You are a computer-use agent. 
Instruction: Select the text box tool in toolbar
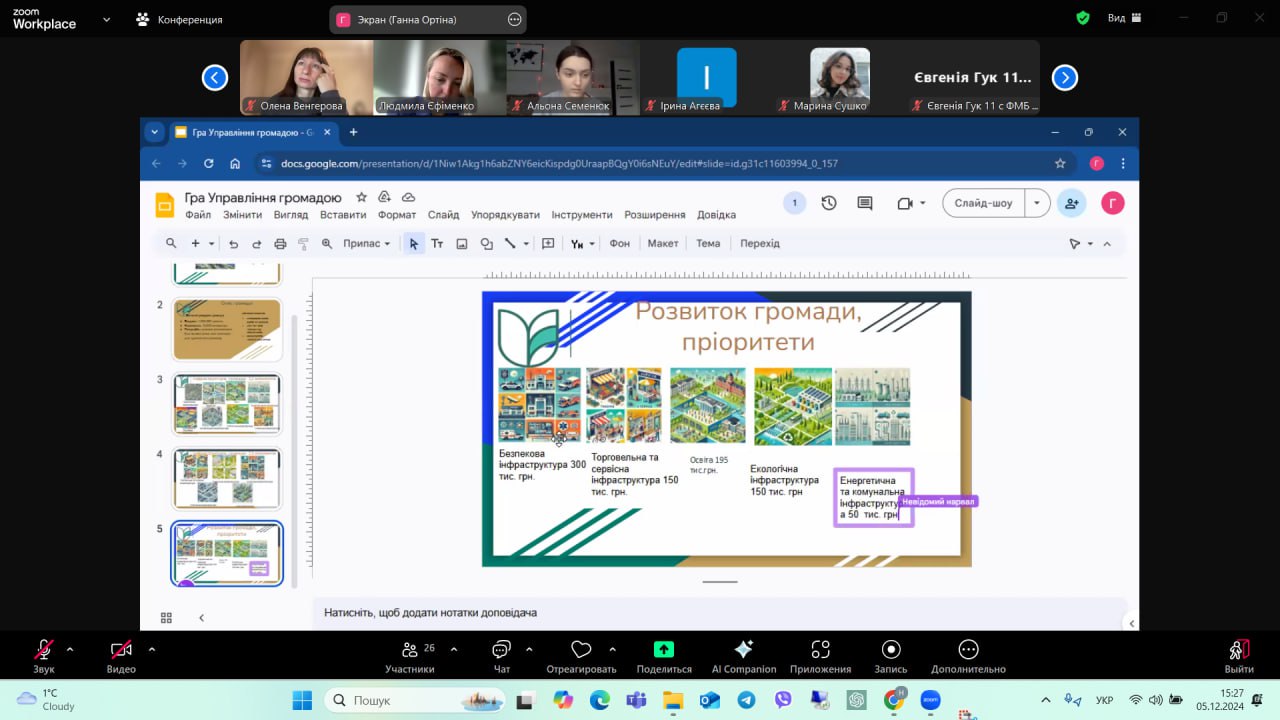(437, 244)
